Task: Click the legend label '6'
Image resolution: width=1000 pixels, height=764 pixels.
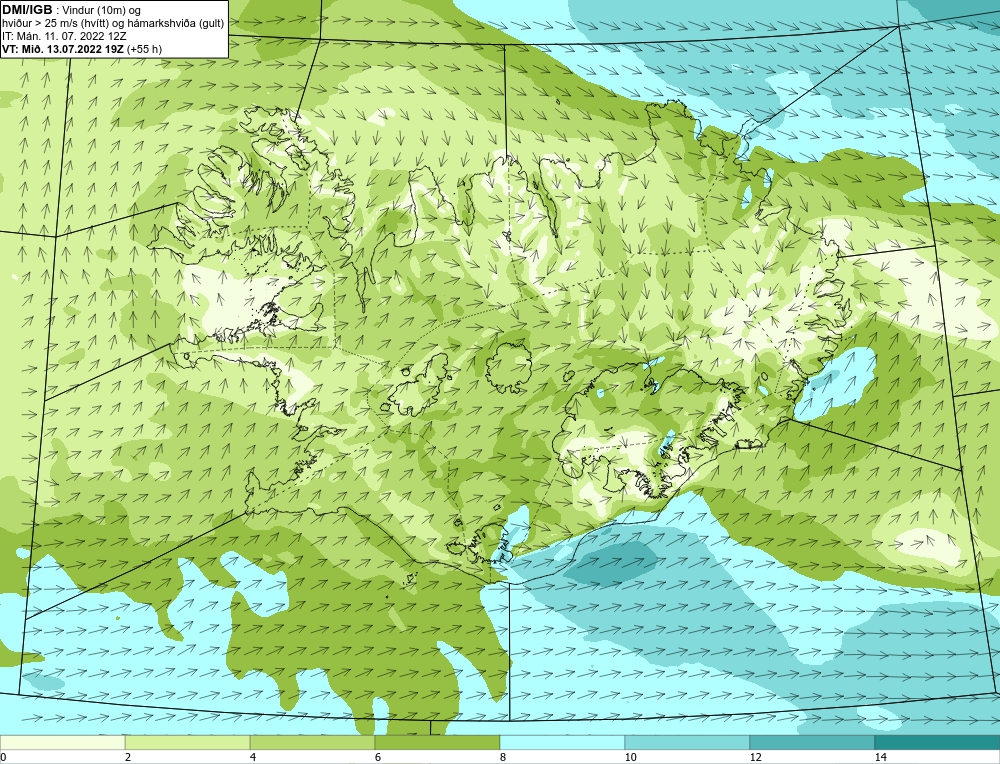Action: click(x=378, y=757)
